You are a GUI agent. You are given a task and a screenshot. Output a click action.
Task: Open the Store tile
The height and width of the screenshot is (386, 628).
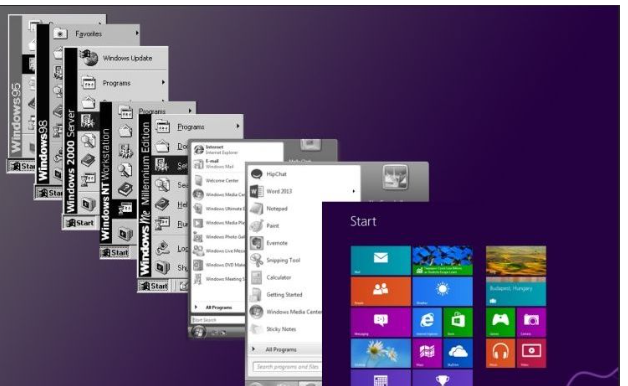pyautogui.click(x=458, y=322)
